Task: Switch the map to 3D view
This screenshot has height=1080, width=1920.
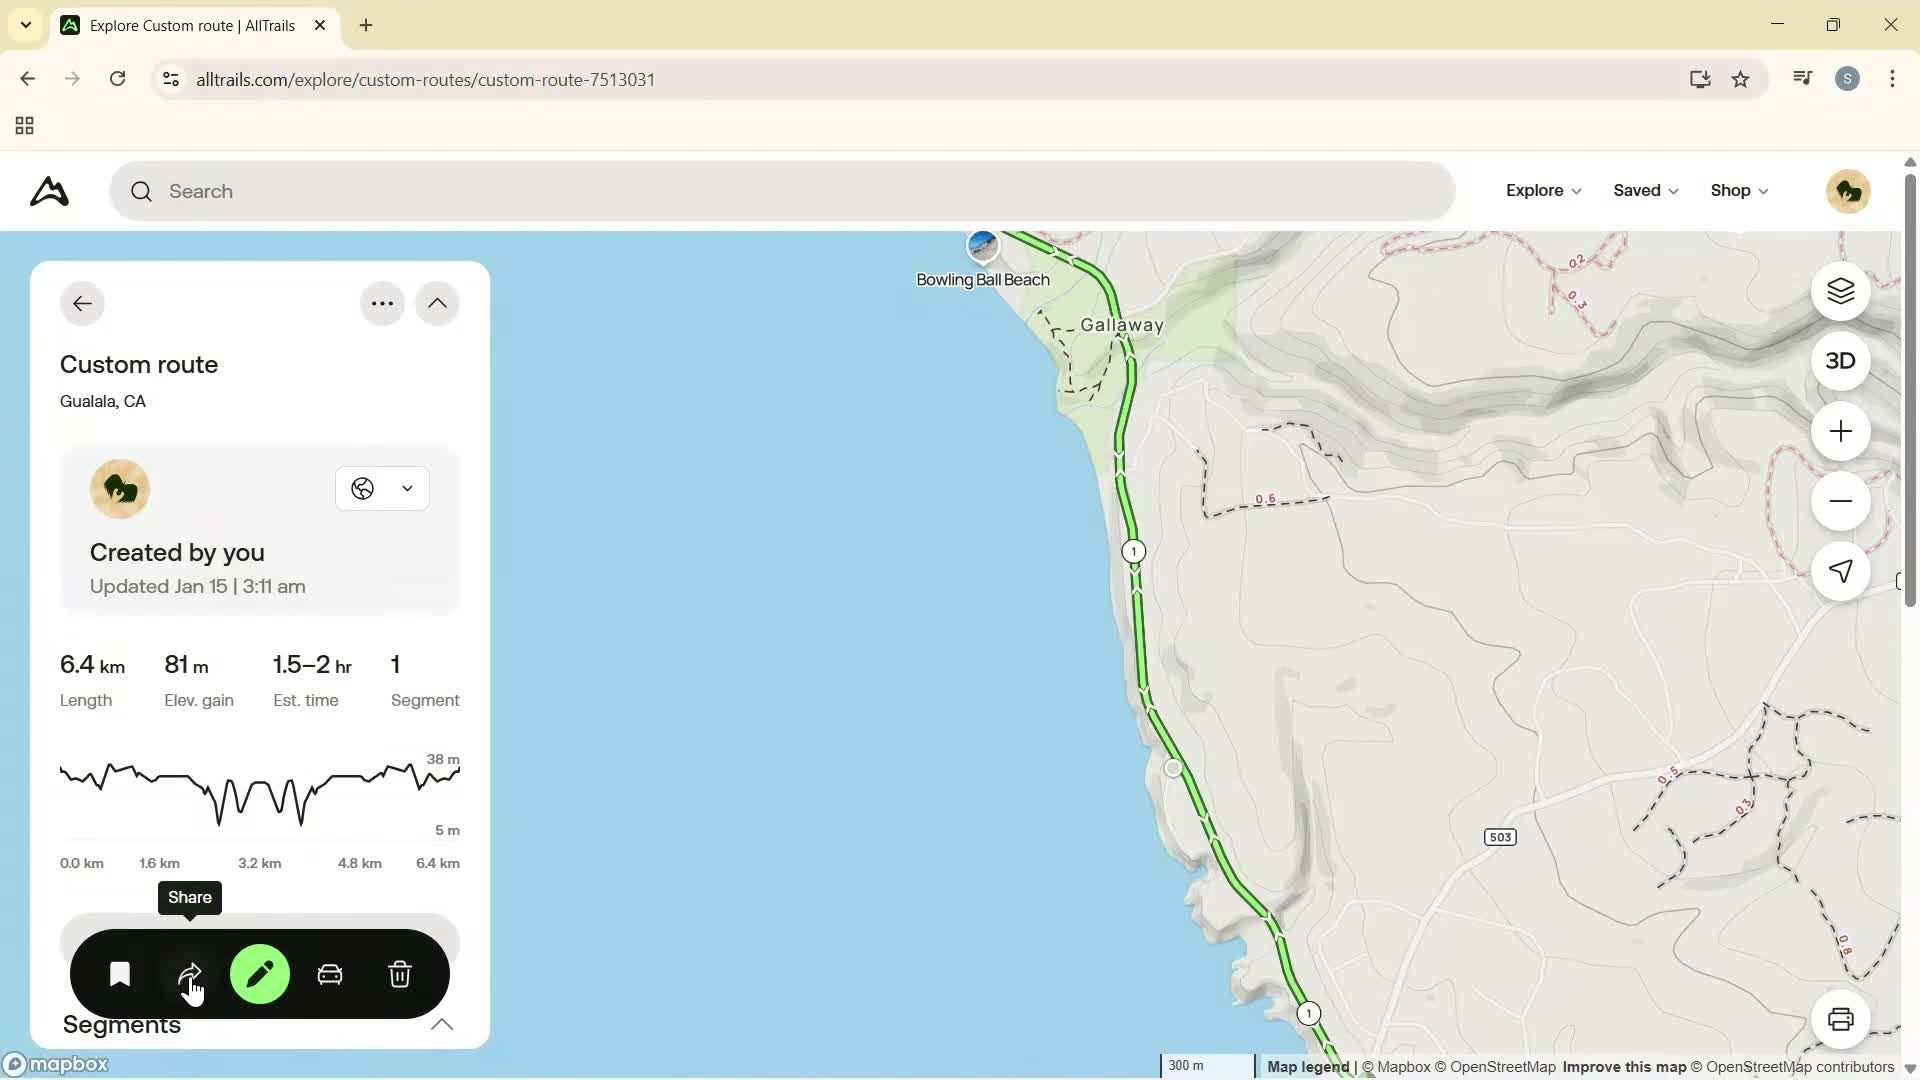Action: [x=1841, y=361]
